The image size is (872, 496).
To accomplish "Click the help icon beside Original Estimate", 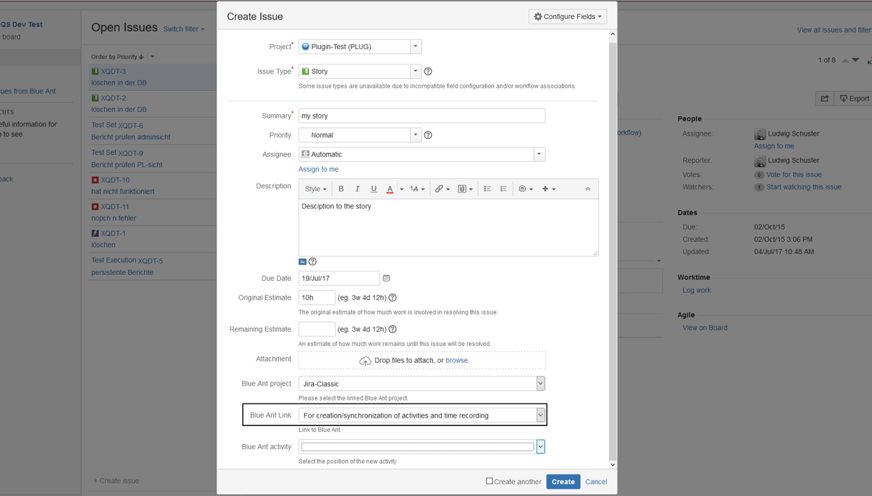I will coord(392,298).
